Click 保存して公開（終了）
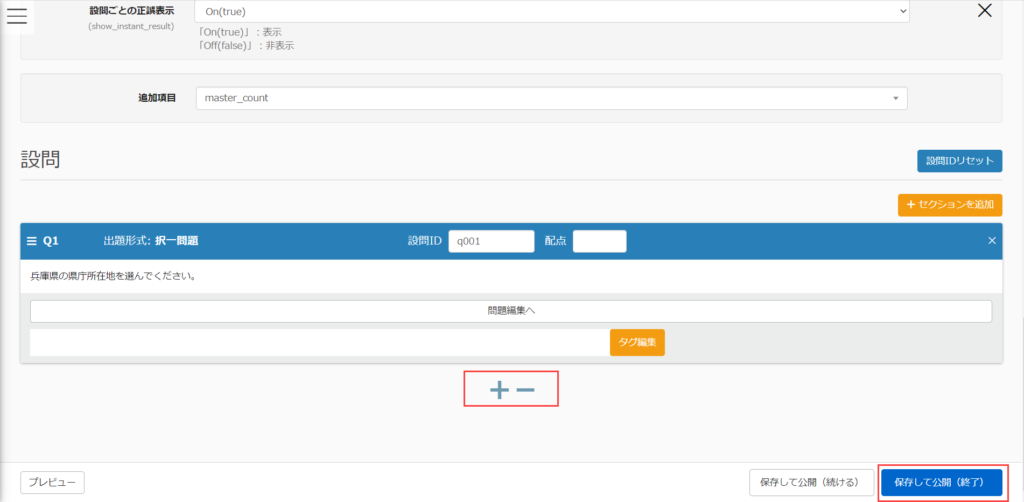This screenshot has height=502, width=1024. click(x=941, y=482)
